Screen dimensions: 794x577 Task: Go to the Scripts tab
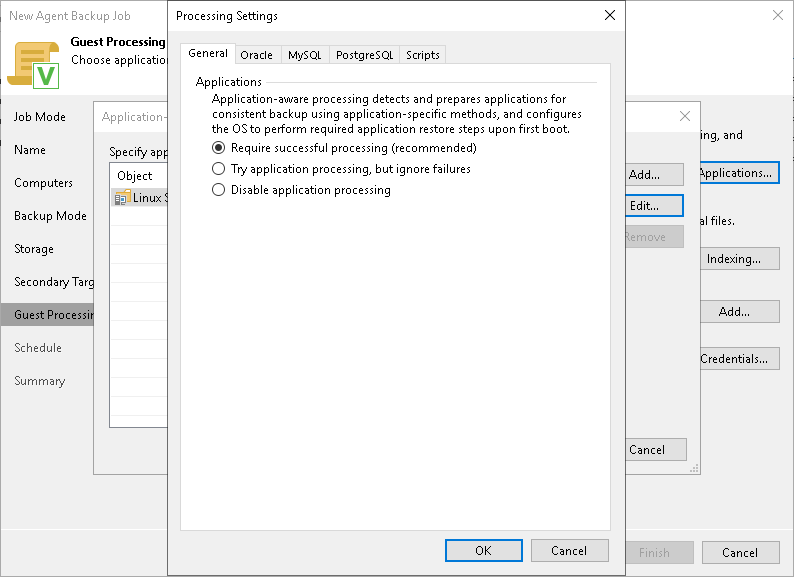pos(422,55)
